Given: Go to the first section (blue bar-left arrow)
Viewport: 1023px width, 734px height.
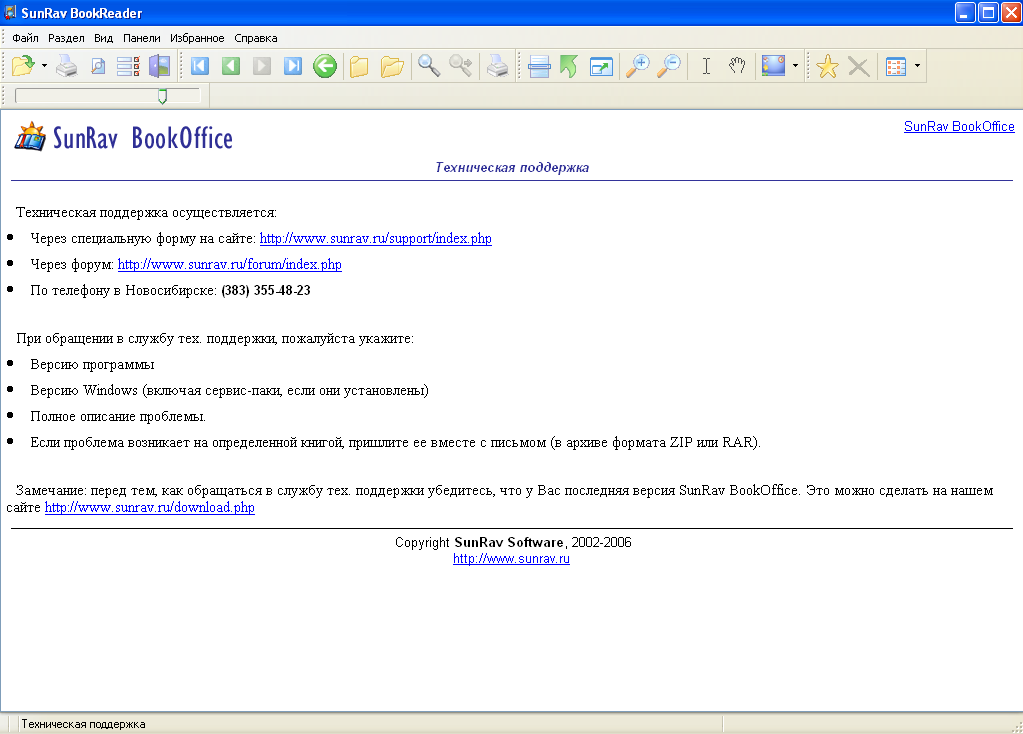Looking at the screenshot, I should tap(200, 66).
